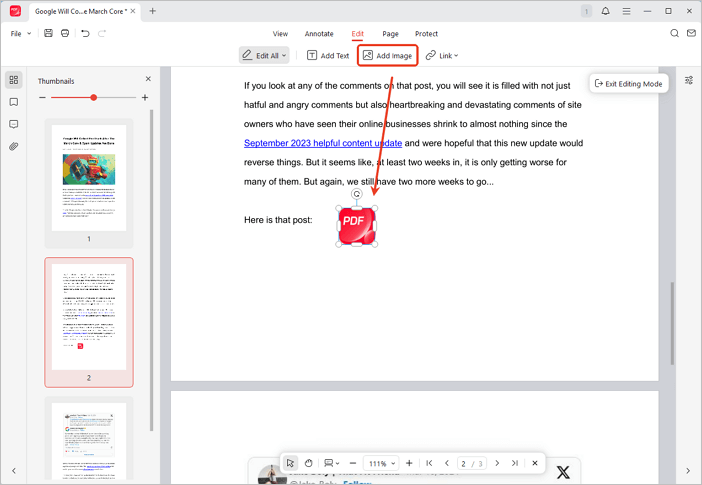The height and width of the screenshot is (485, 702).
Task: Switch to the Annotate tab
Action: 319,34
